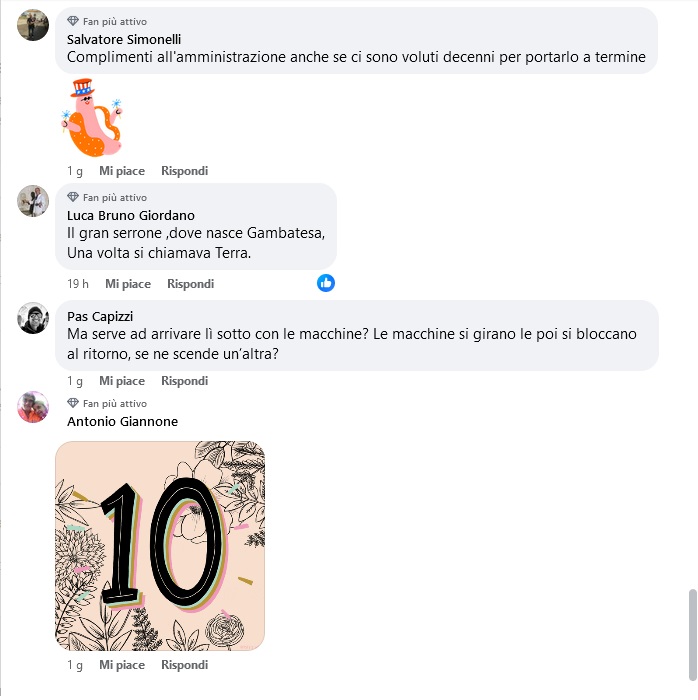Click the diamond badge above Salvatore Simonelli
698x700 pixels.
(x=73, y=21)
